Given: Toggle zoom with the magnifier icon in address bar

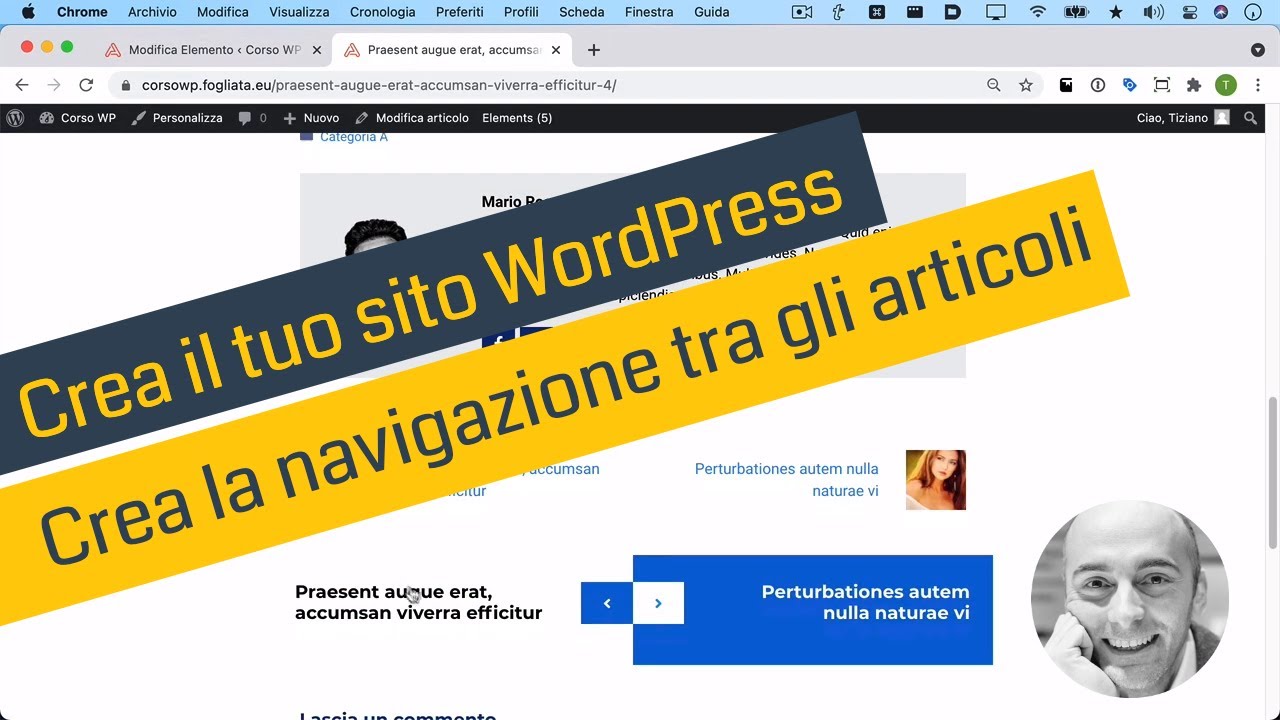Looking at the screenshot, I should pos(993,85).
